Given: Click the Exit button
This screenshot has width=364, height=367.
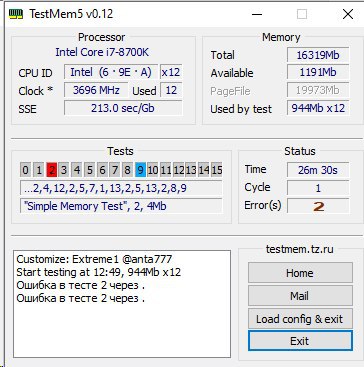Looking at the screenshot, I should pos(300,341).
